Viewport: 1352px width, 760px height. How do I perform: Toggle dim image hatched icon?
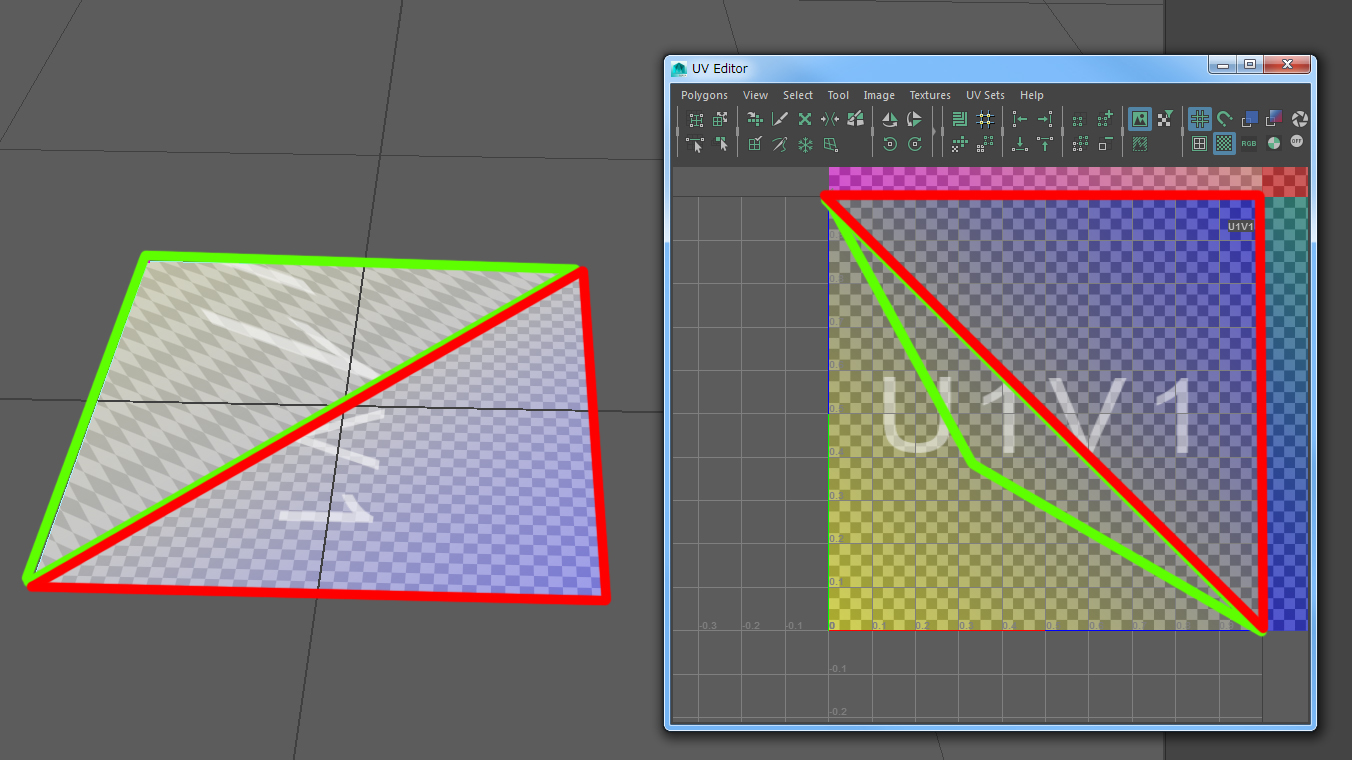pos(1140,144)
